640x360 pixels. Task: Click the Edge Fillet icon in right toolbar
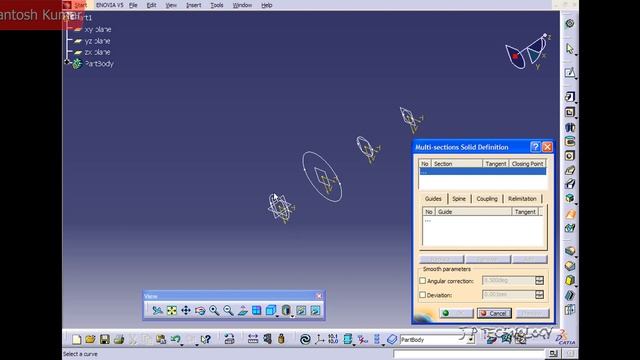[x=570, y=251]
